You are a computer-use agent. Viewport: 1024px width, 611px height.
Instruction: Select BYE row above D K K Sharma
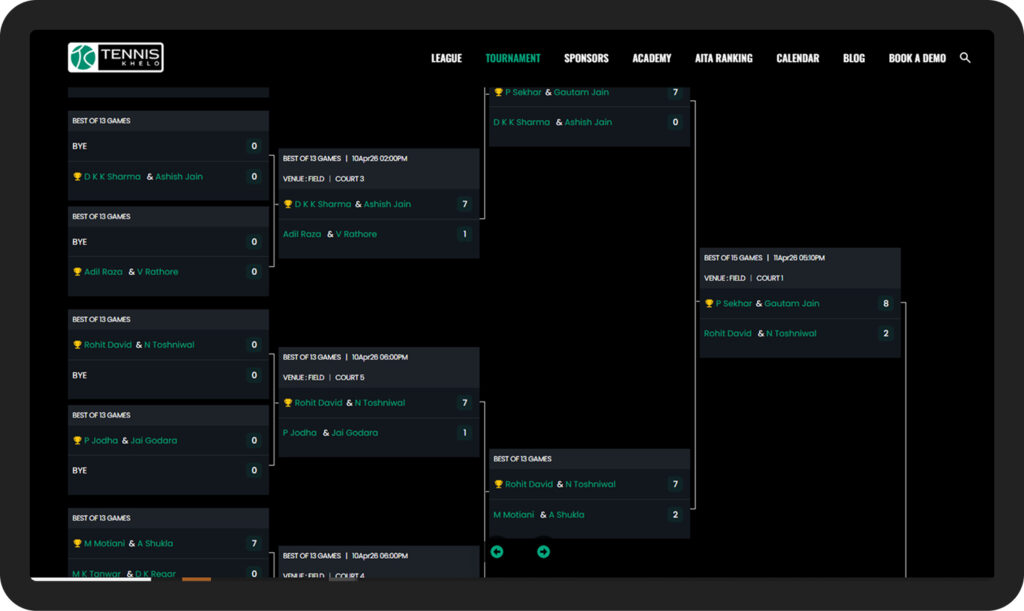tap(168, 146)
